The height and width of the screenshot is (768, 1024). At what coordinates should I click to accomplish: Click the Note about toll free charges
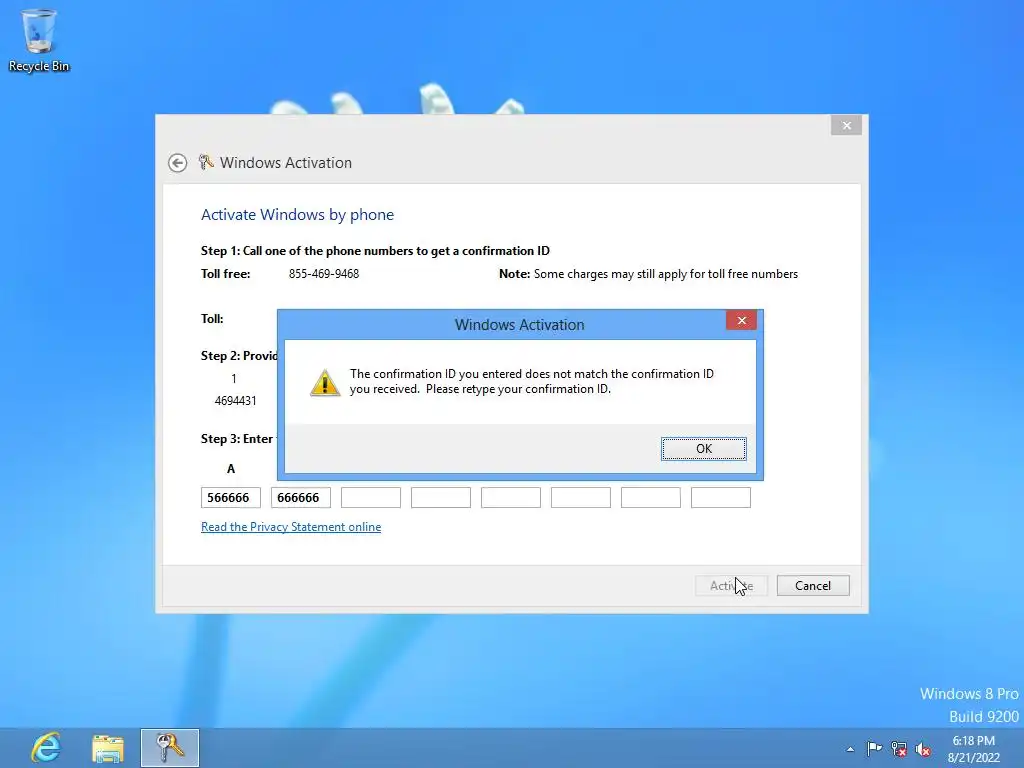pyautogui.click(x=648, y=274)
